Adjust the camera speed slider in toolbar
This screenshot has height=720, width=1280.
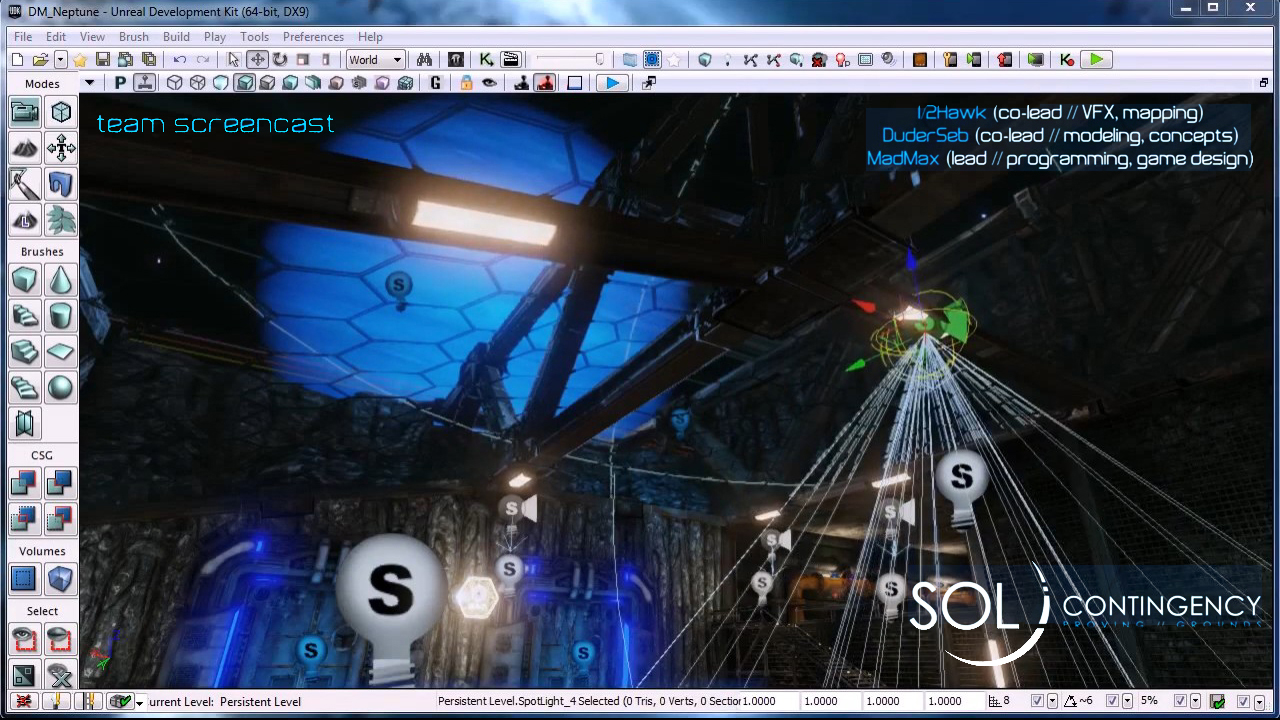(569, 60)
